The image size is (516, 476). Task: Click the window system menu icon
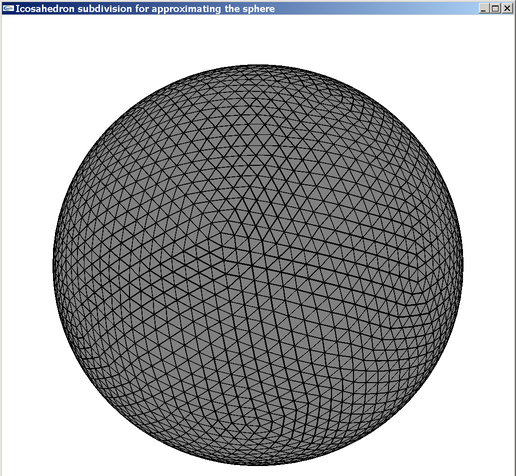pos(8,8)
